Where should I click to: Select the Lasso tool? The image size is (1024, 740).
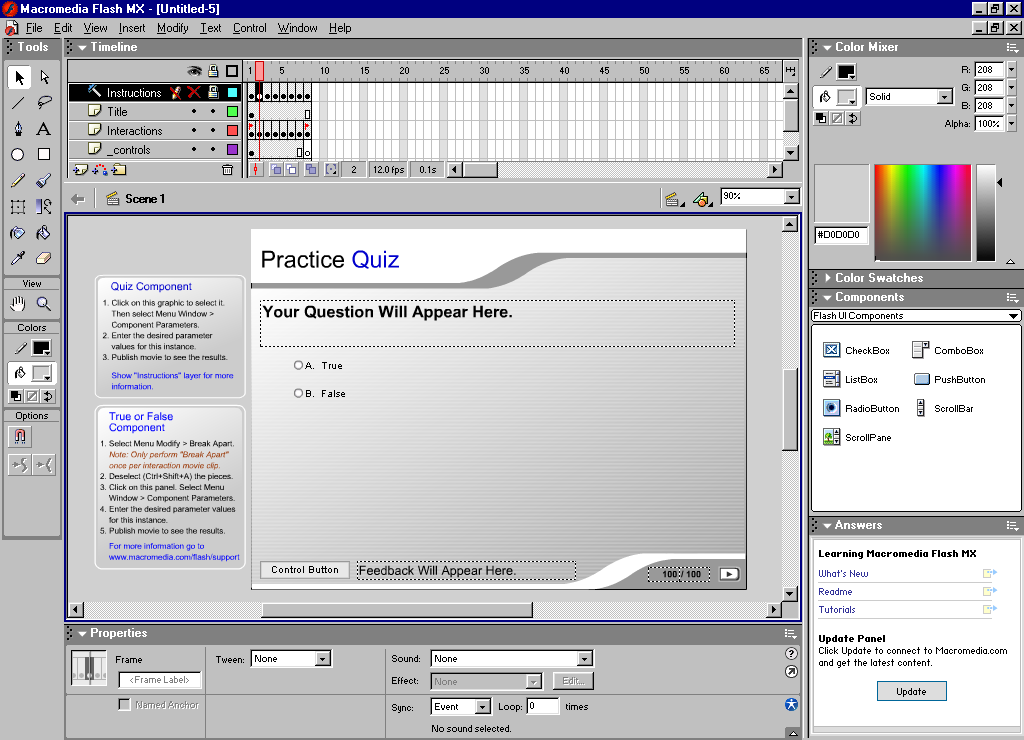tap(44, 103)
